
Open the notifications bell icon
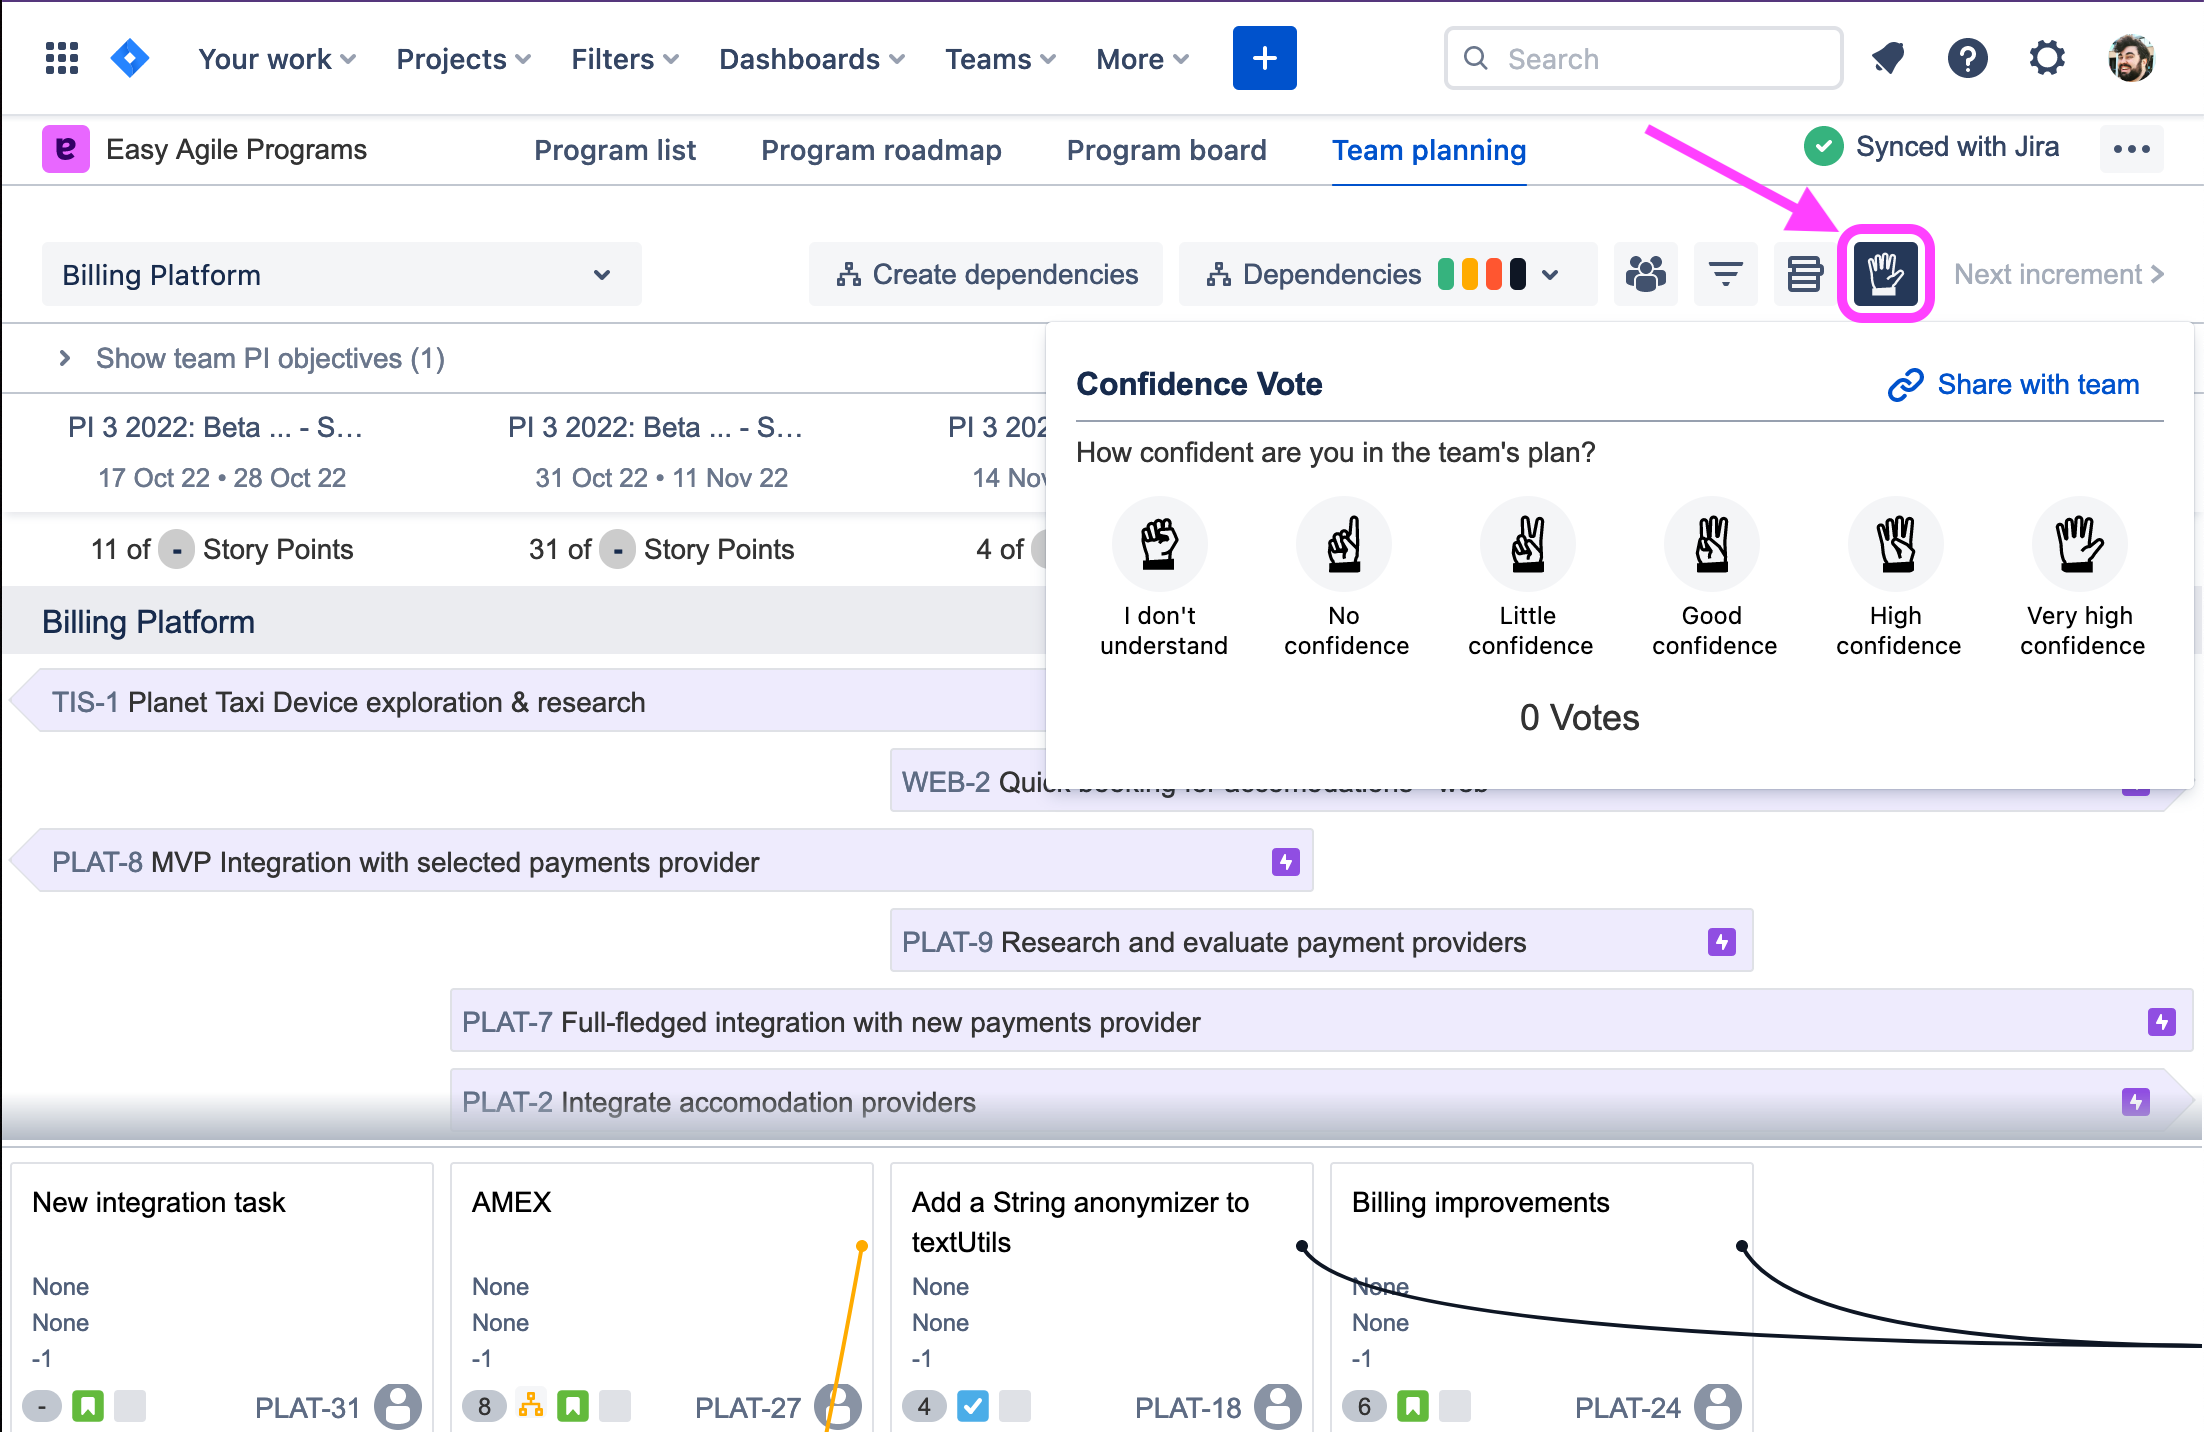click(1888, 59)
